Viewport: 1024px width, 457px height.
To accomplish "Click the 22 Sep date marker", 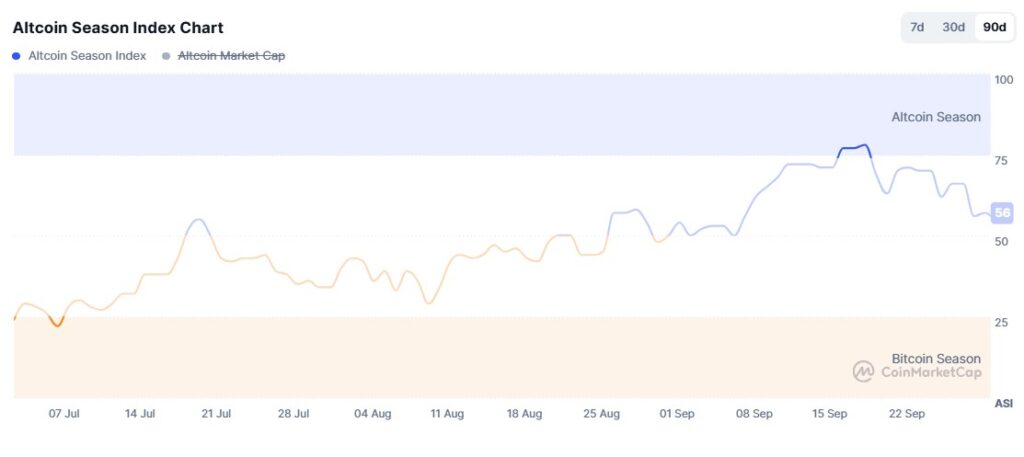I will click(x=907, y=413).
